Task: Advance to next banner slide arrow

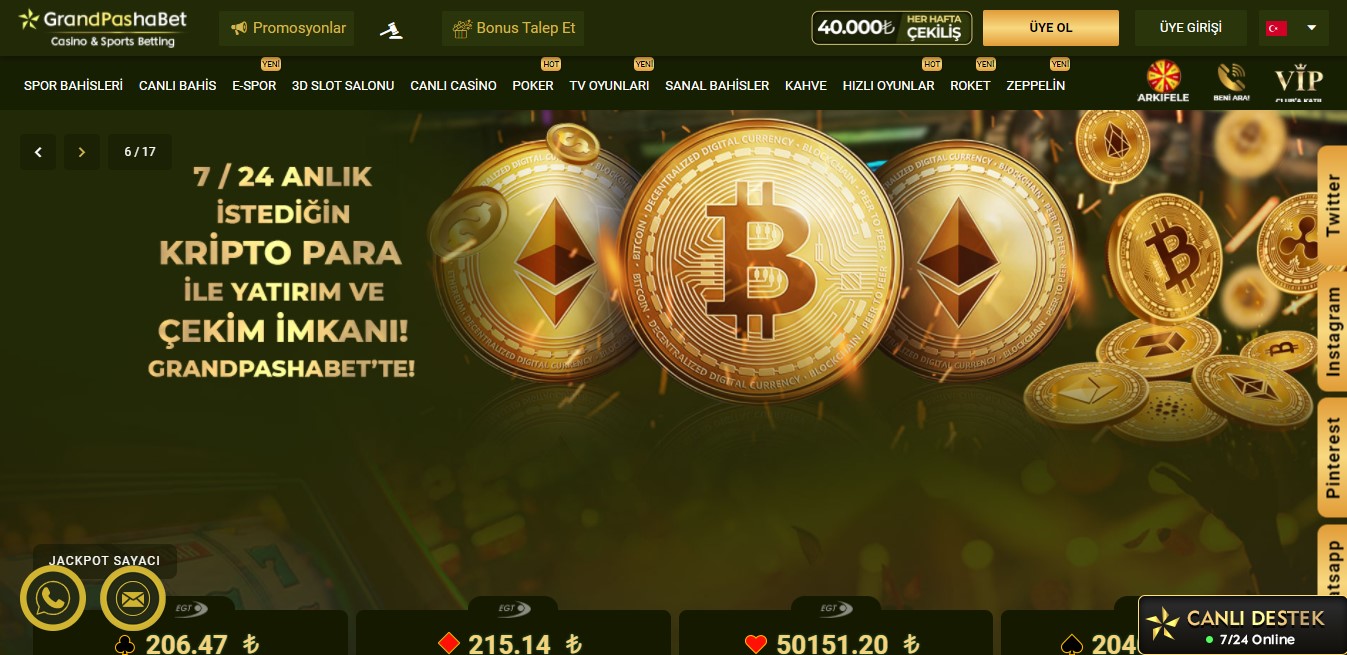Action: pos(82,152)
